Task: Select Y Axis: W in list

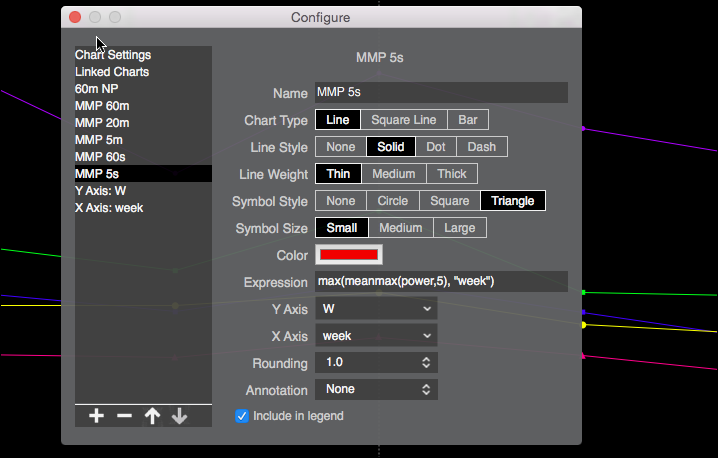Action: tap(143, 191)
